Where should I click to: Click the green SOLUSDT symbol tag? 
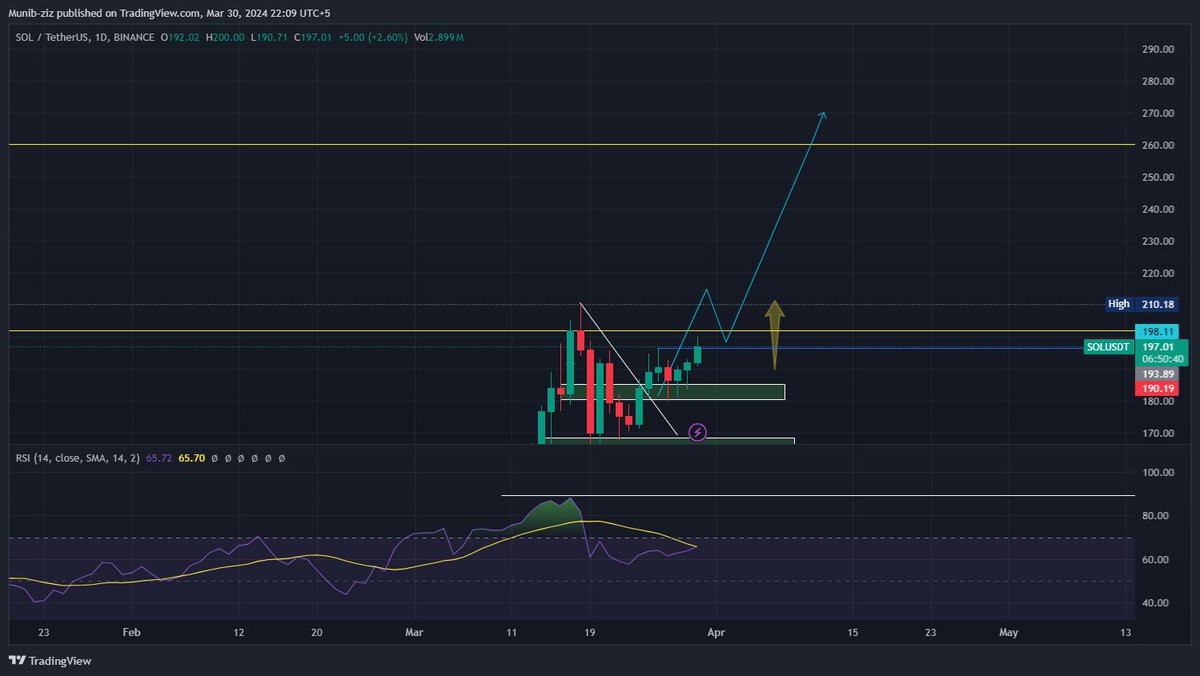point(1108,346)
